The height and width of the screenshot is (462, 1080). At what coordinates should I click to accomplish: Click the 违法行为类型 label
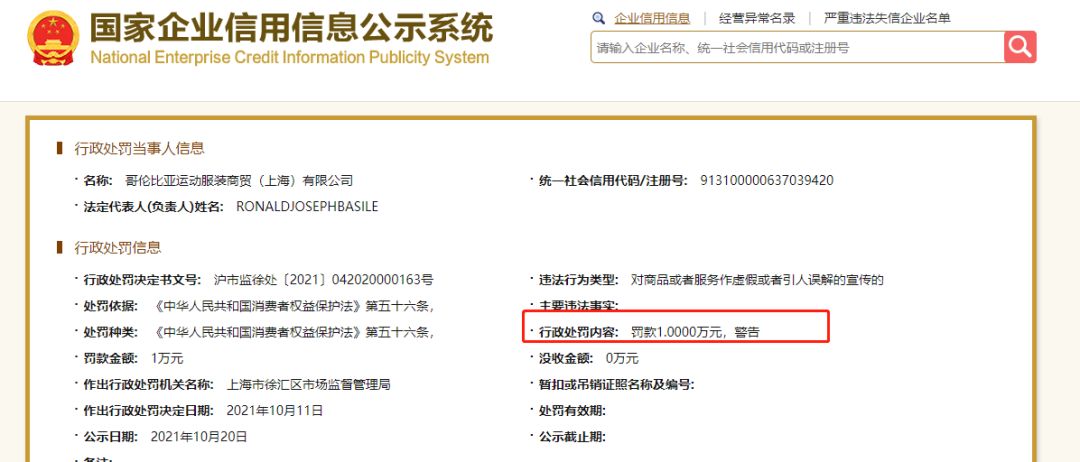tap(579, 280)
